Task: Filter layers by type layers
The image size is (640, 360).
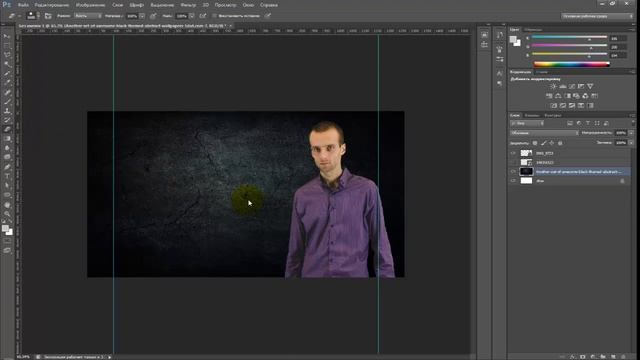Action: point(588,123)
